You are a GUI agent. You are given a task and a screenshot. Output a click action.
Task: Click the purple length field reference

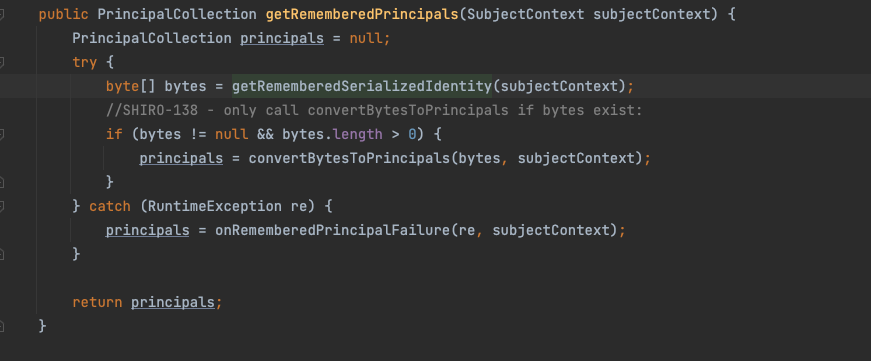click(x=357, y=134)
